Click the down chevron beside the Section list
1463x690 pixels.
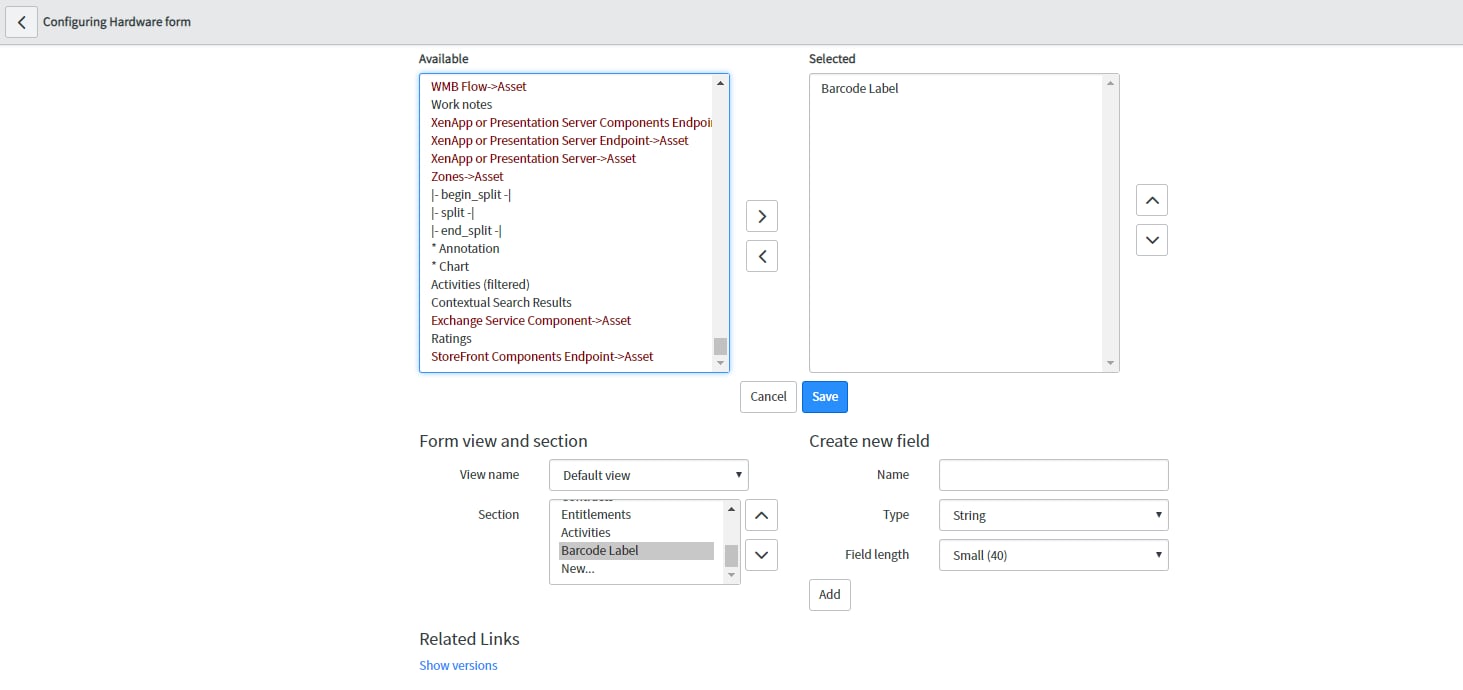click(x=761, y=554)
